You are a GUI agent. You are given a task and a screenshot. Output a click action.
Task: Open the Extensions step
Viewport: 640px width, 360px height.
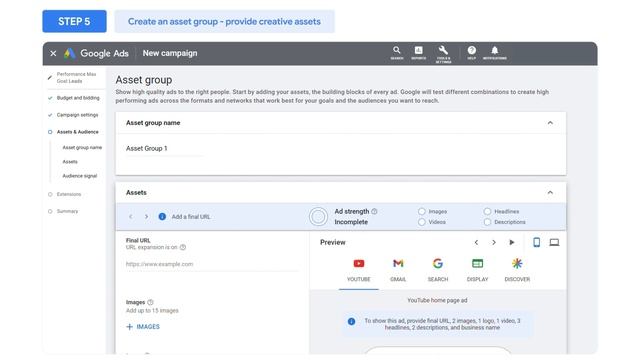(69, 194)
